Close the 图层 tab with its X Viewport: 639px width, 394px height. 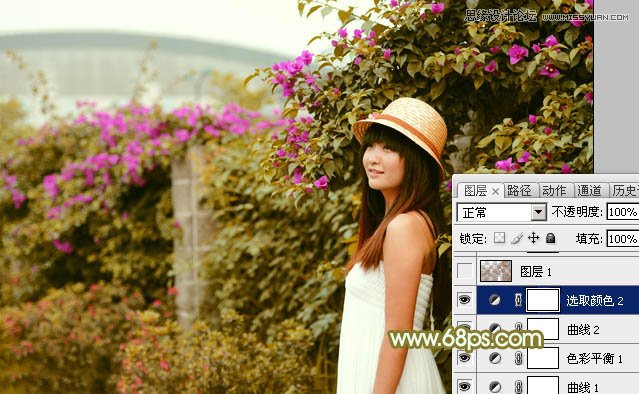coord(495,191)
